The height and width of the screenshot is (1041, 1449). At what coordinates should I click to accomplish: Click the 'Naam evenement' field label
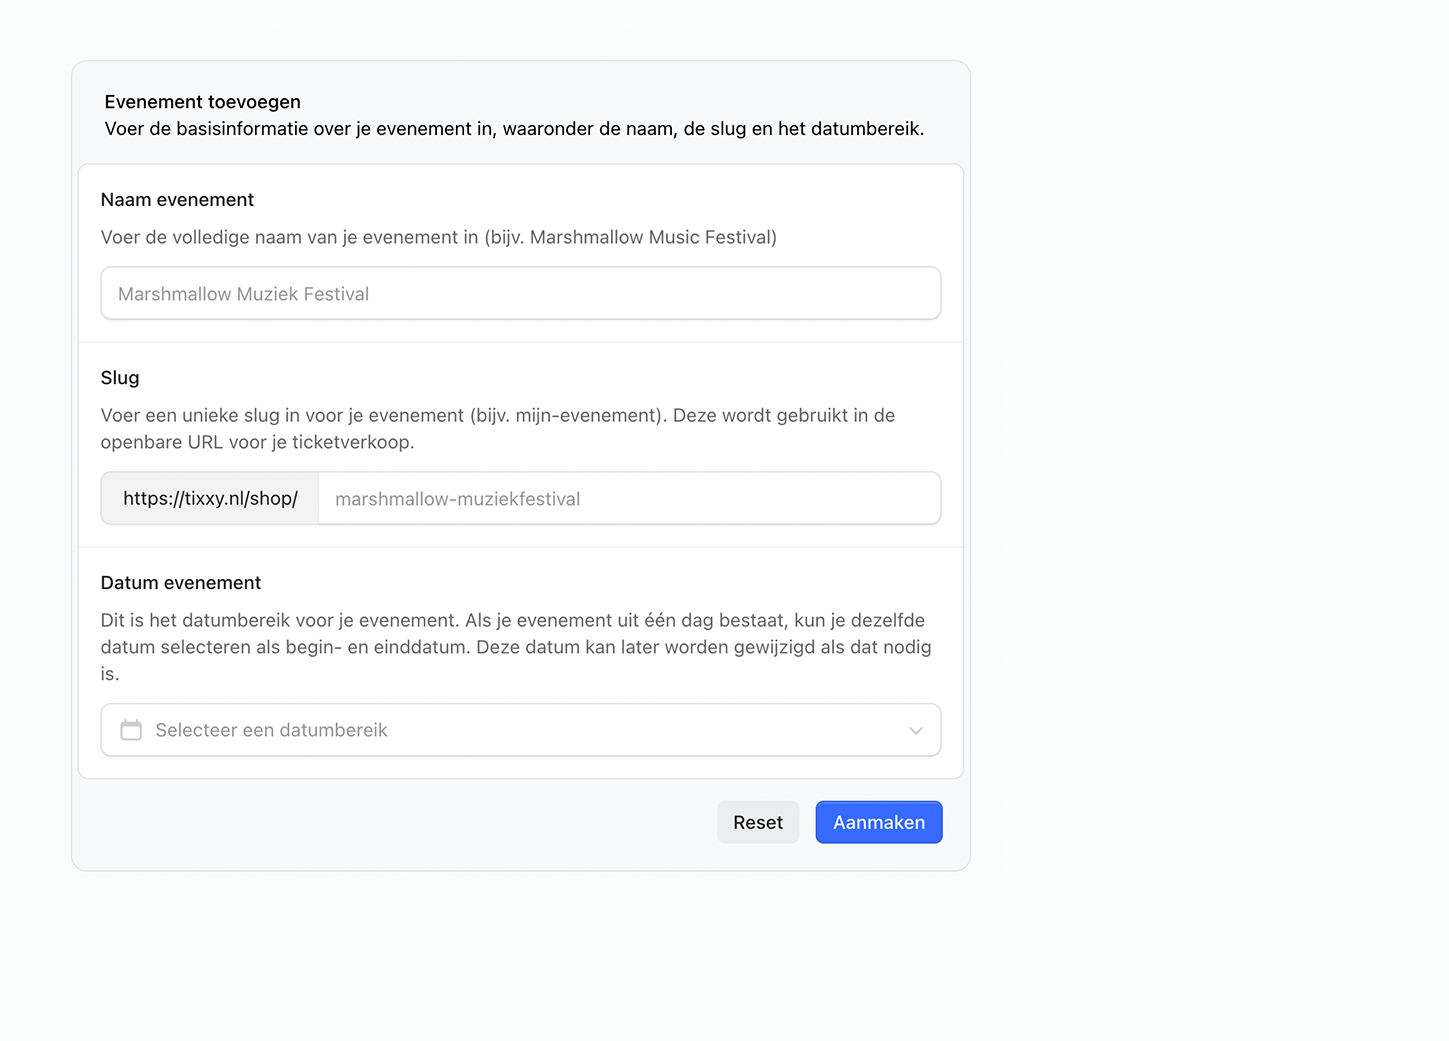point(177,200)
